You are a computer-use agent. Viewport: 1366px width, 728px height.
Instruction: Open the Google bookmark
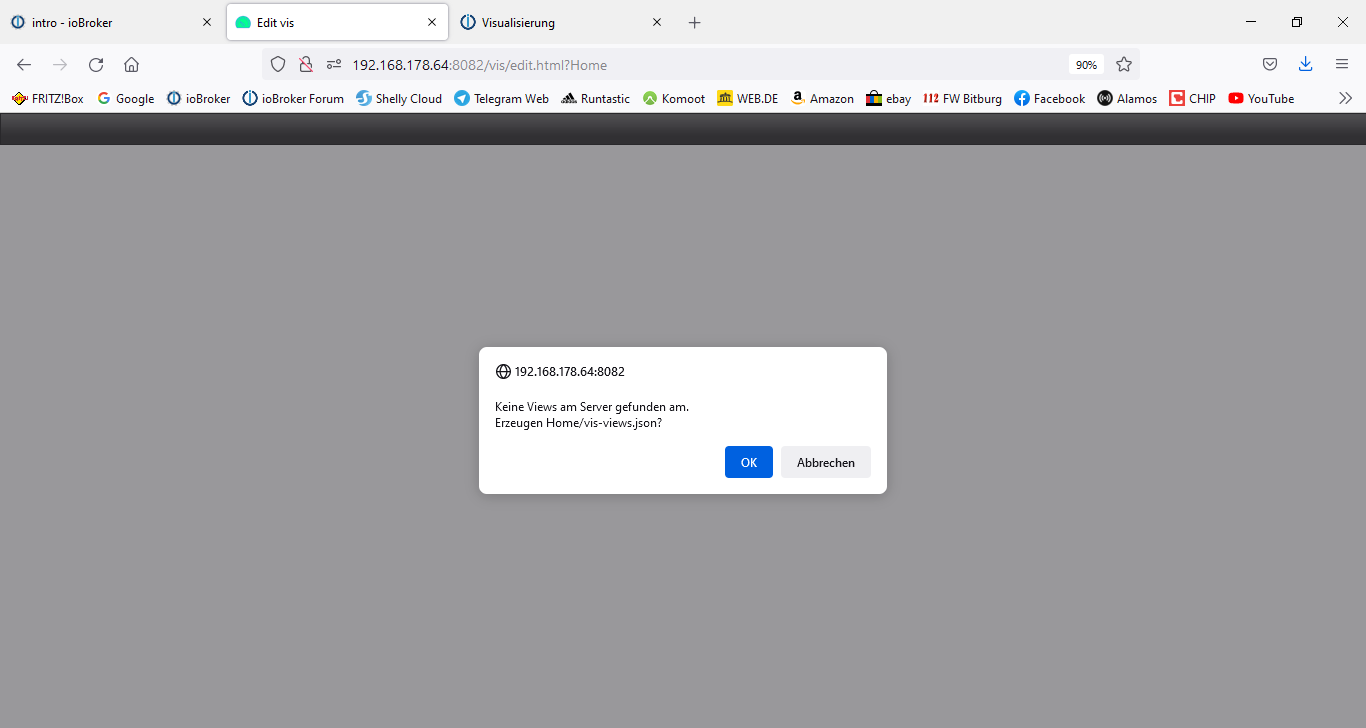click(x=126, y=98)
